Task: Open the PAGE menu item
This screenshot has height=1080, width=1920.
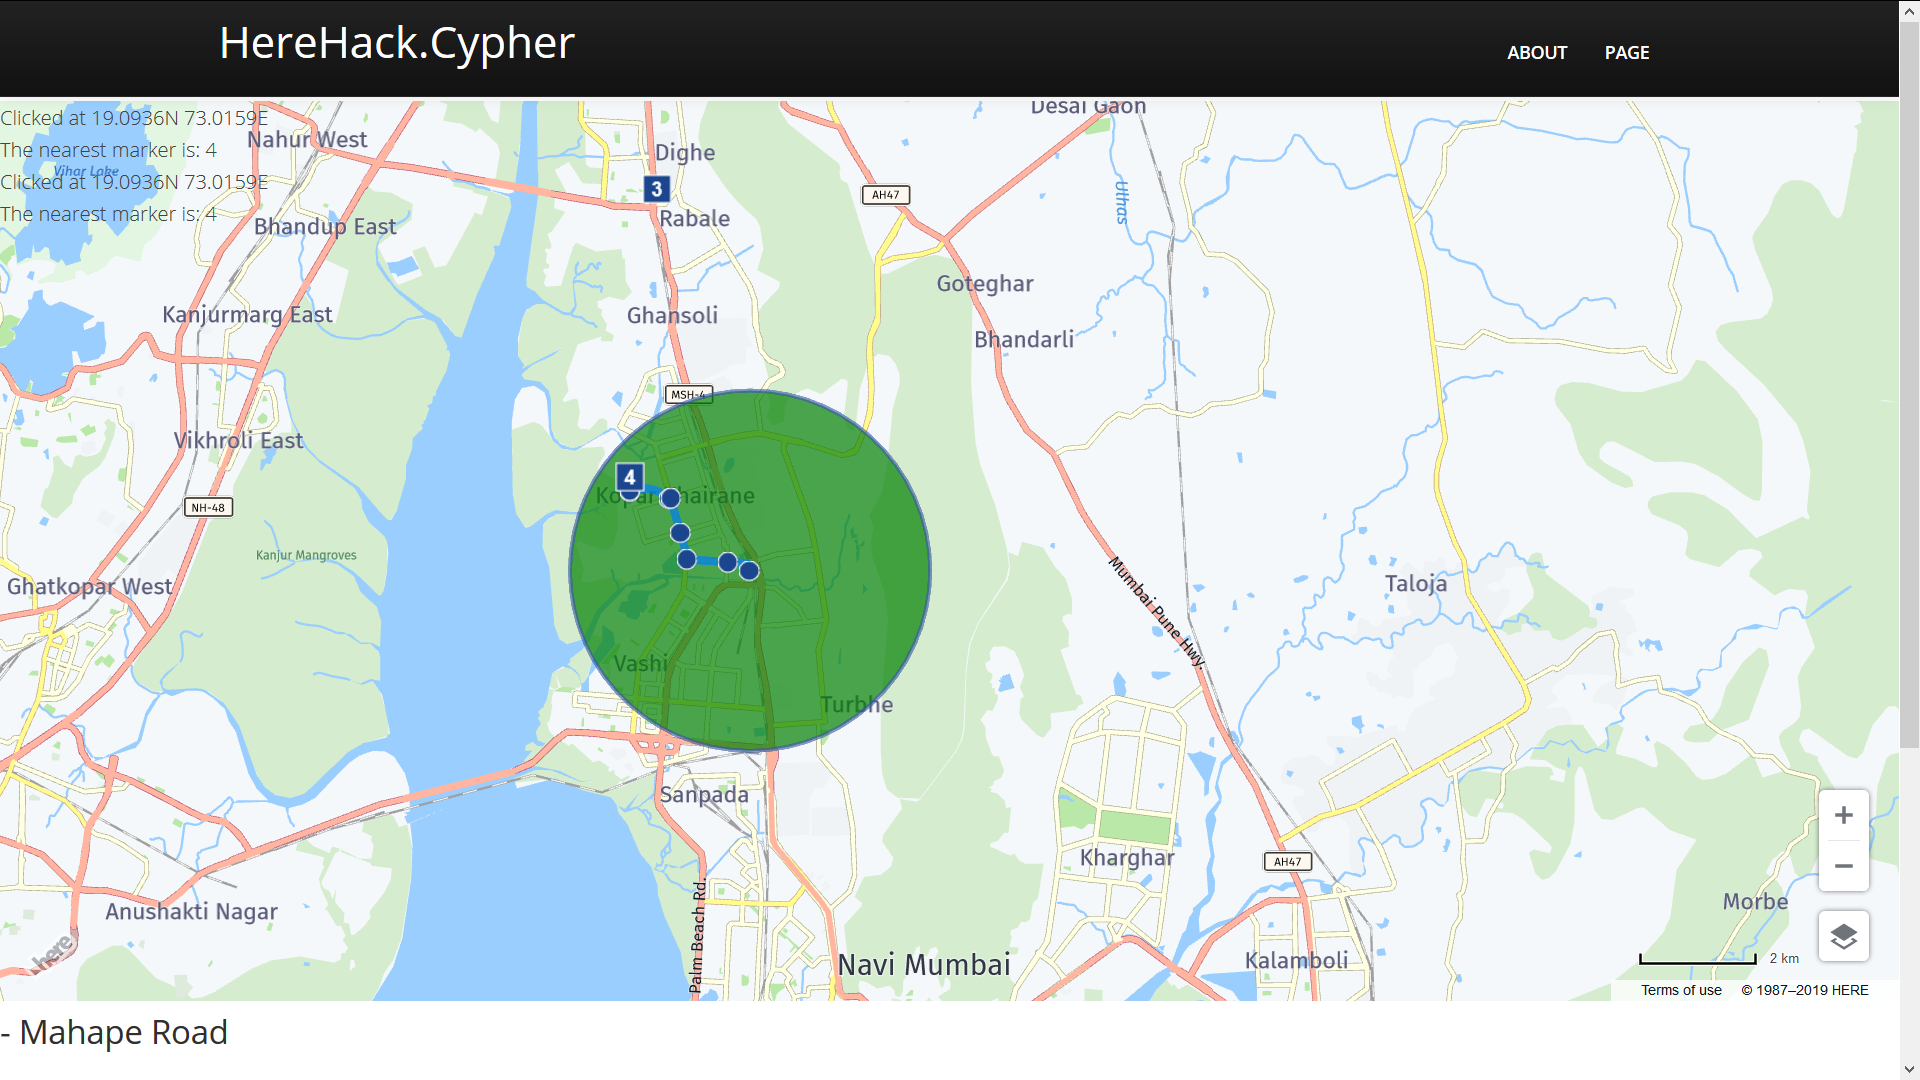Action: click(x=1626, y=53)
